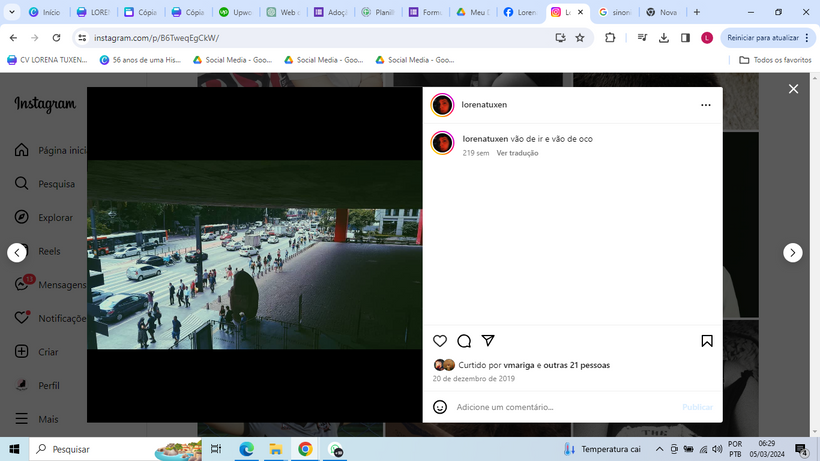
Task: Open 56 anos de uma His bookmark
Action: 140,60
